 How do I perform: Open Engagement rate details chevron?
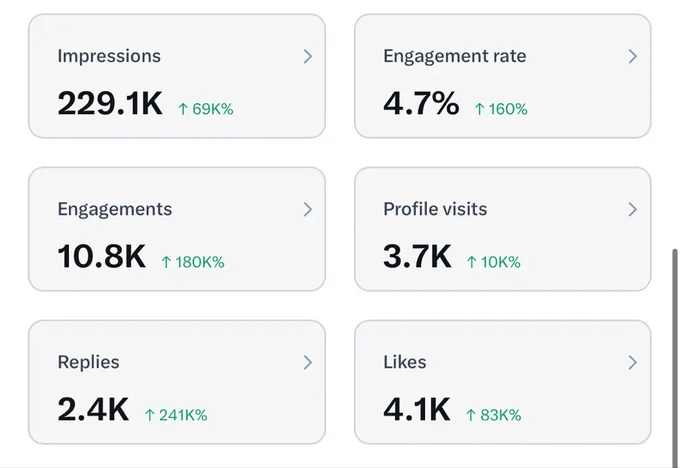(x=633, y=56)
